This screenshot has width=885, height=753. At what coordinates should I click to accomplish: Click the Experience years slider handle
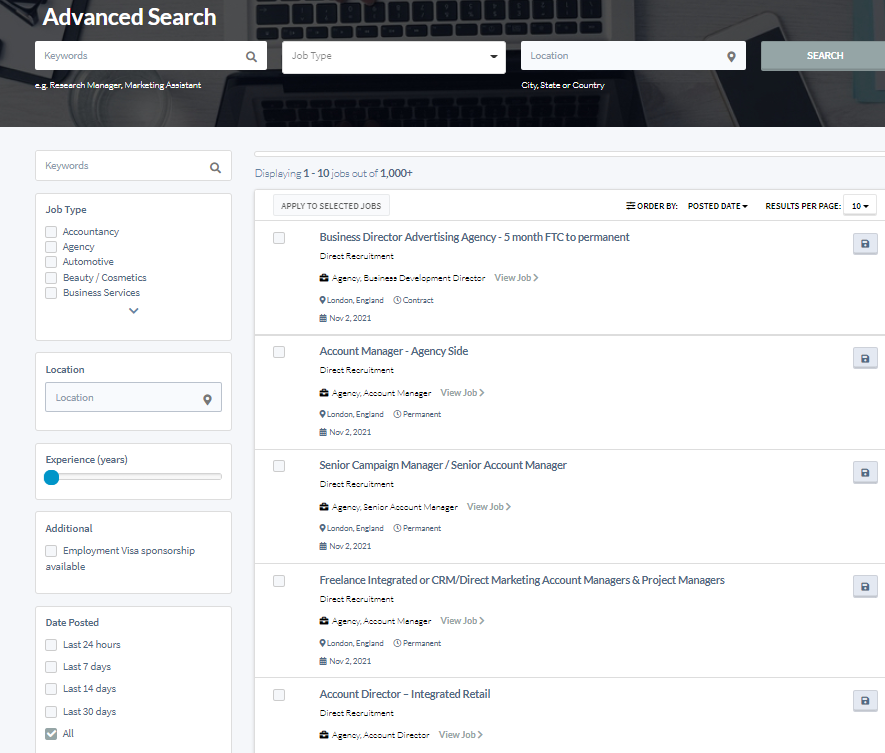[51, 478]
